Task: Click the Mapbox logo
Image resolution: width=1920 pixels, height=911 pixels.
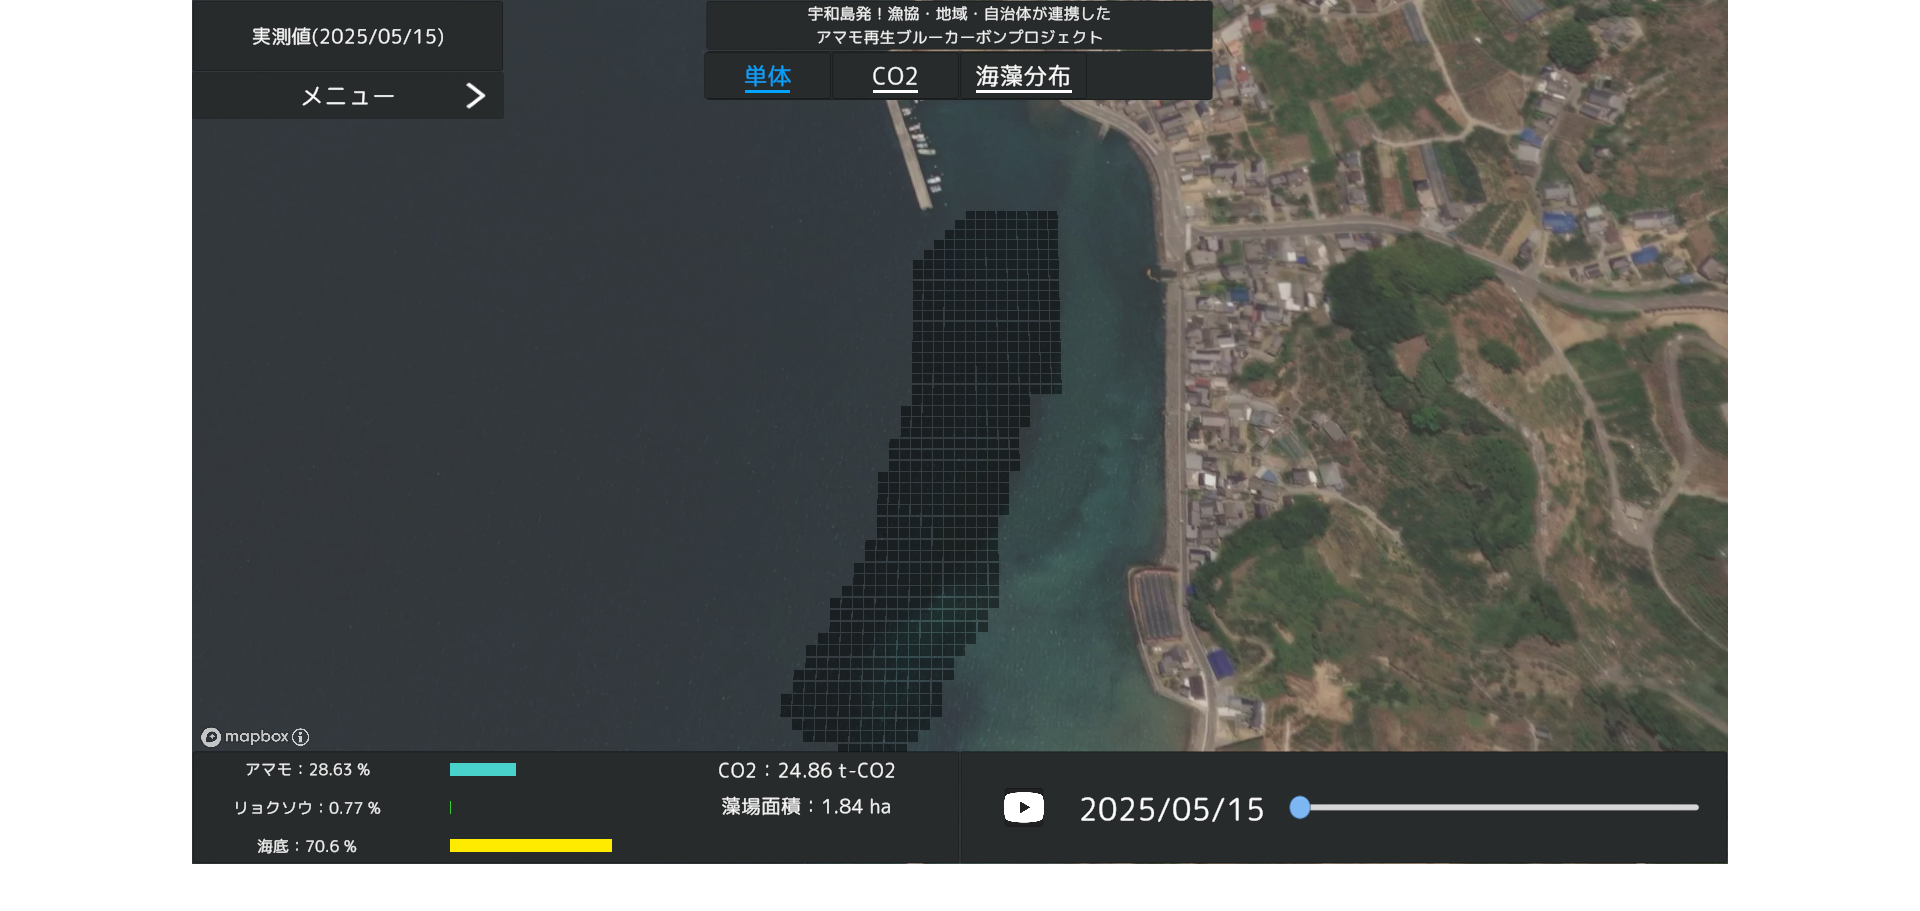Action: (246, 737)
